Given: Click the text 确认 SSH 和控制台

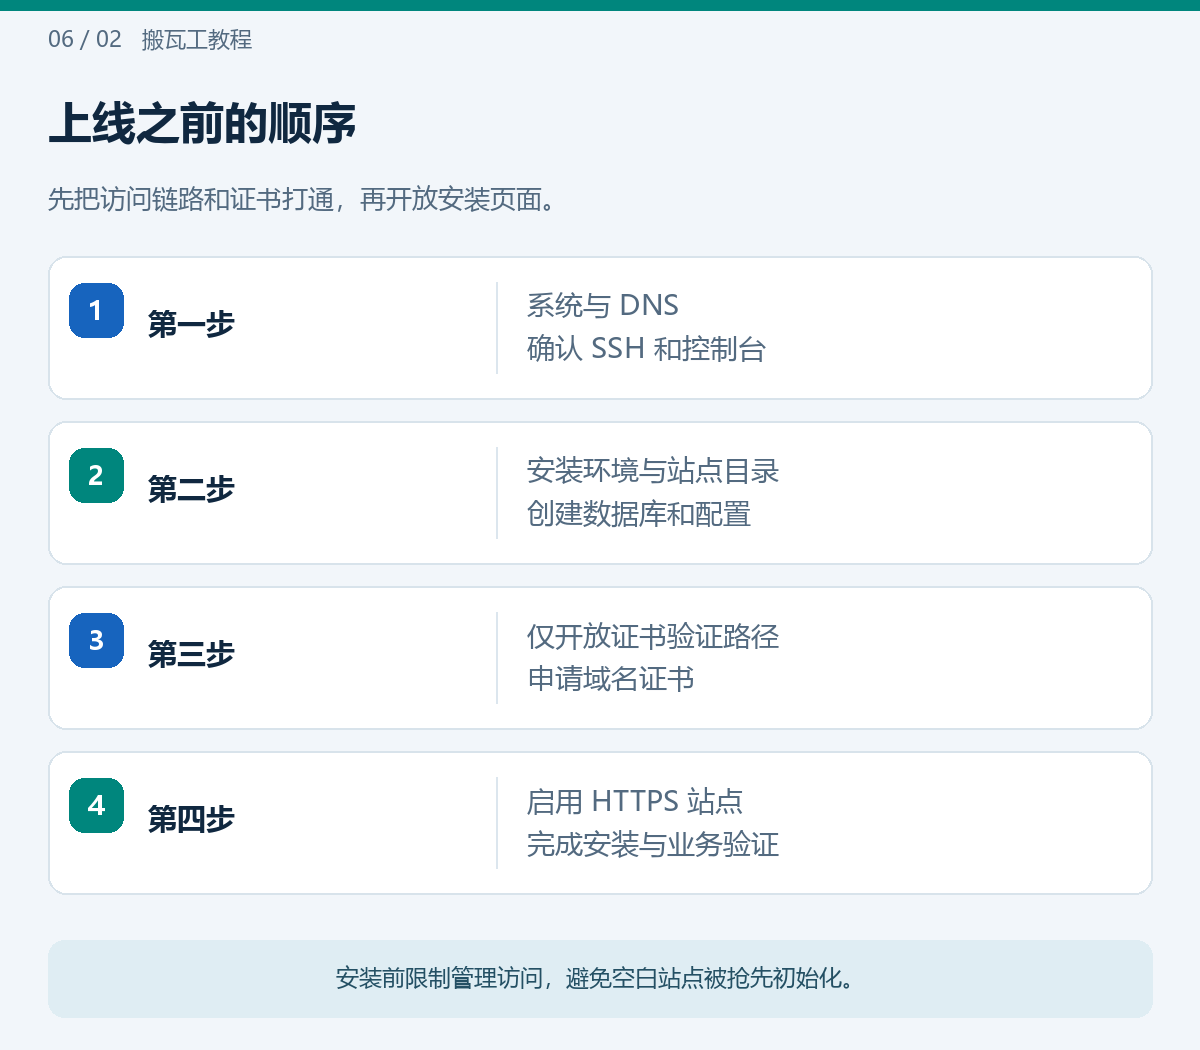Looking at the screenshot, I should tap(646, 349).
